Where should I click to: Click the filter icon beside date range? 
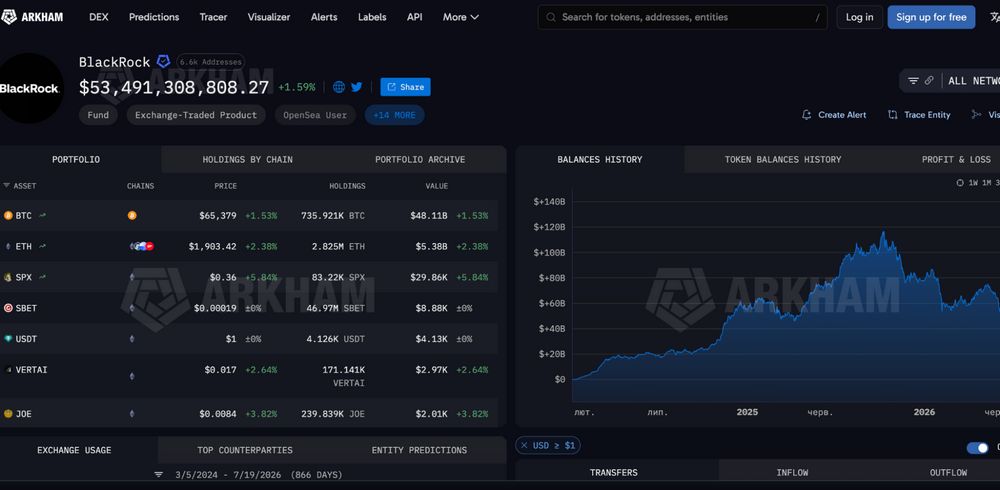coord(159,475)
